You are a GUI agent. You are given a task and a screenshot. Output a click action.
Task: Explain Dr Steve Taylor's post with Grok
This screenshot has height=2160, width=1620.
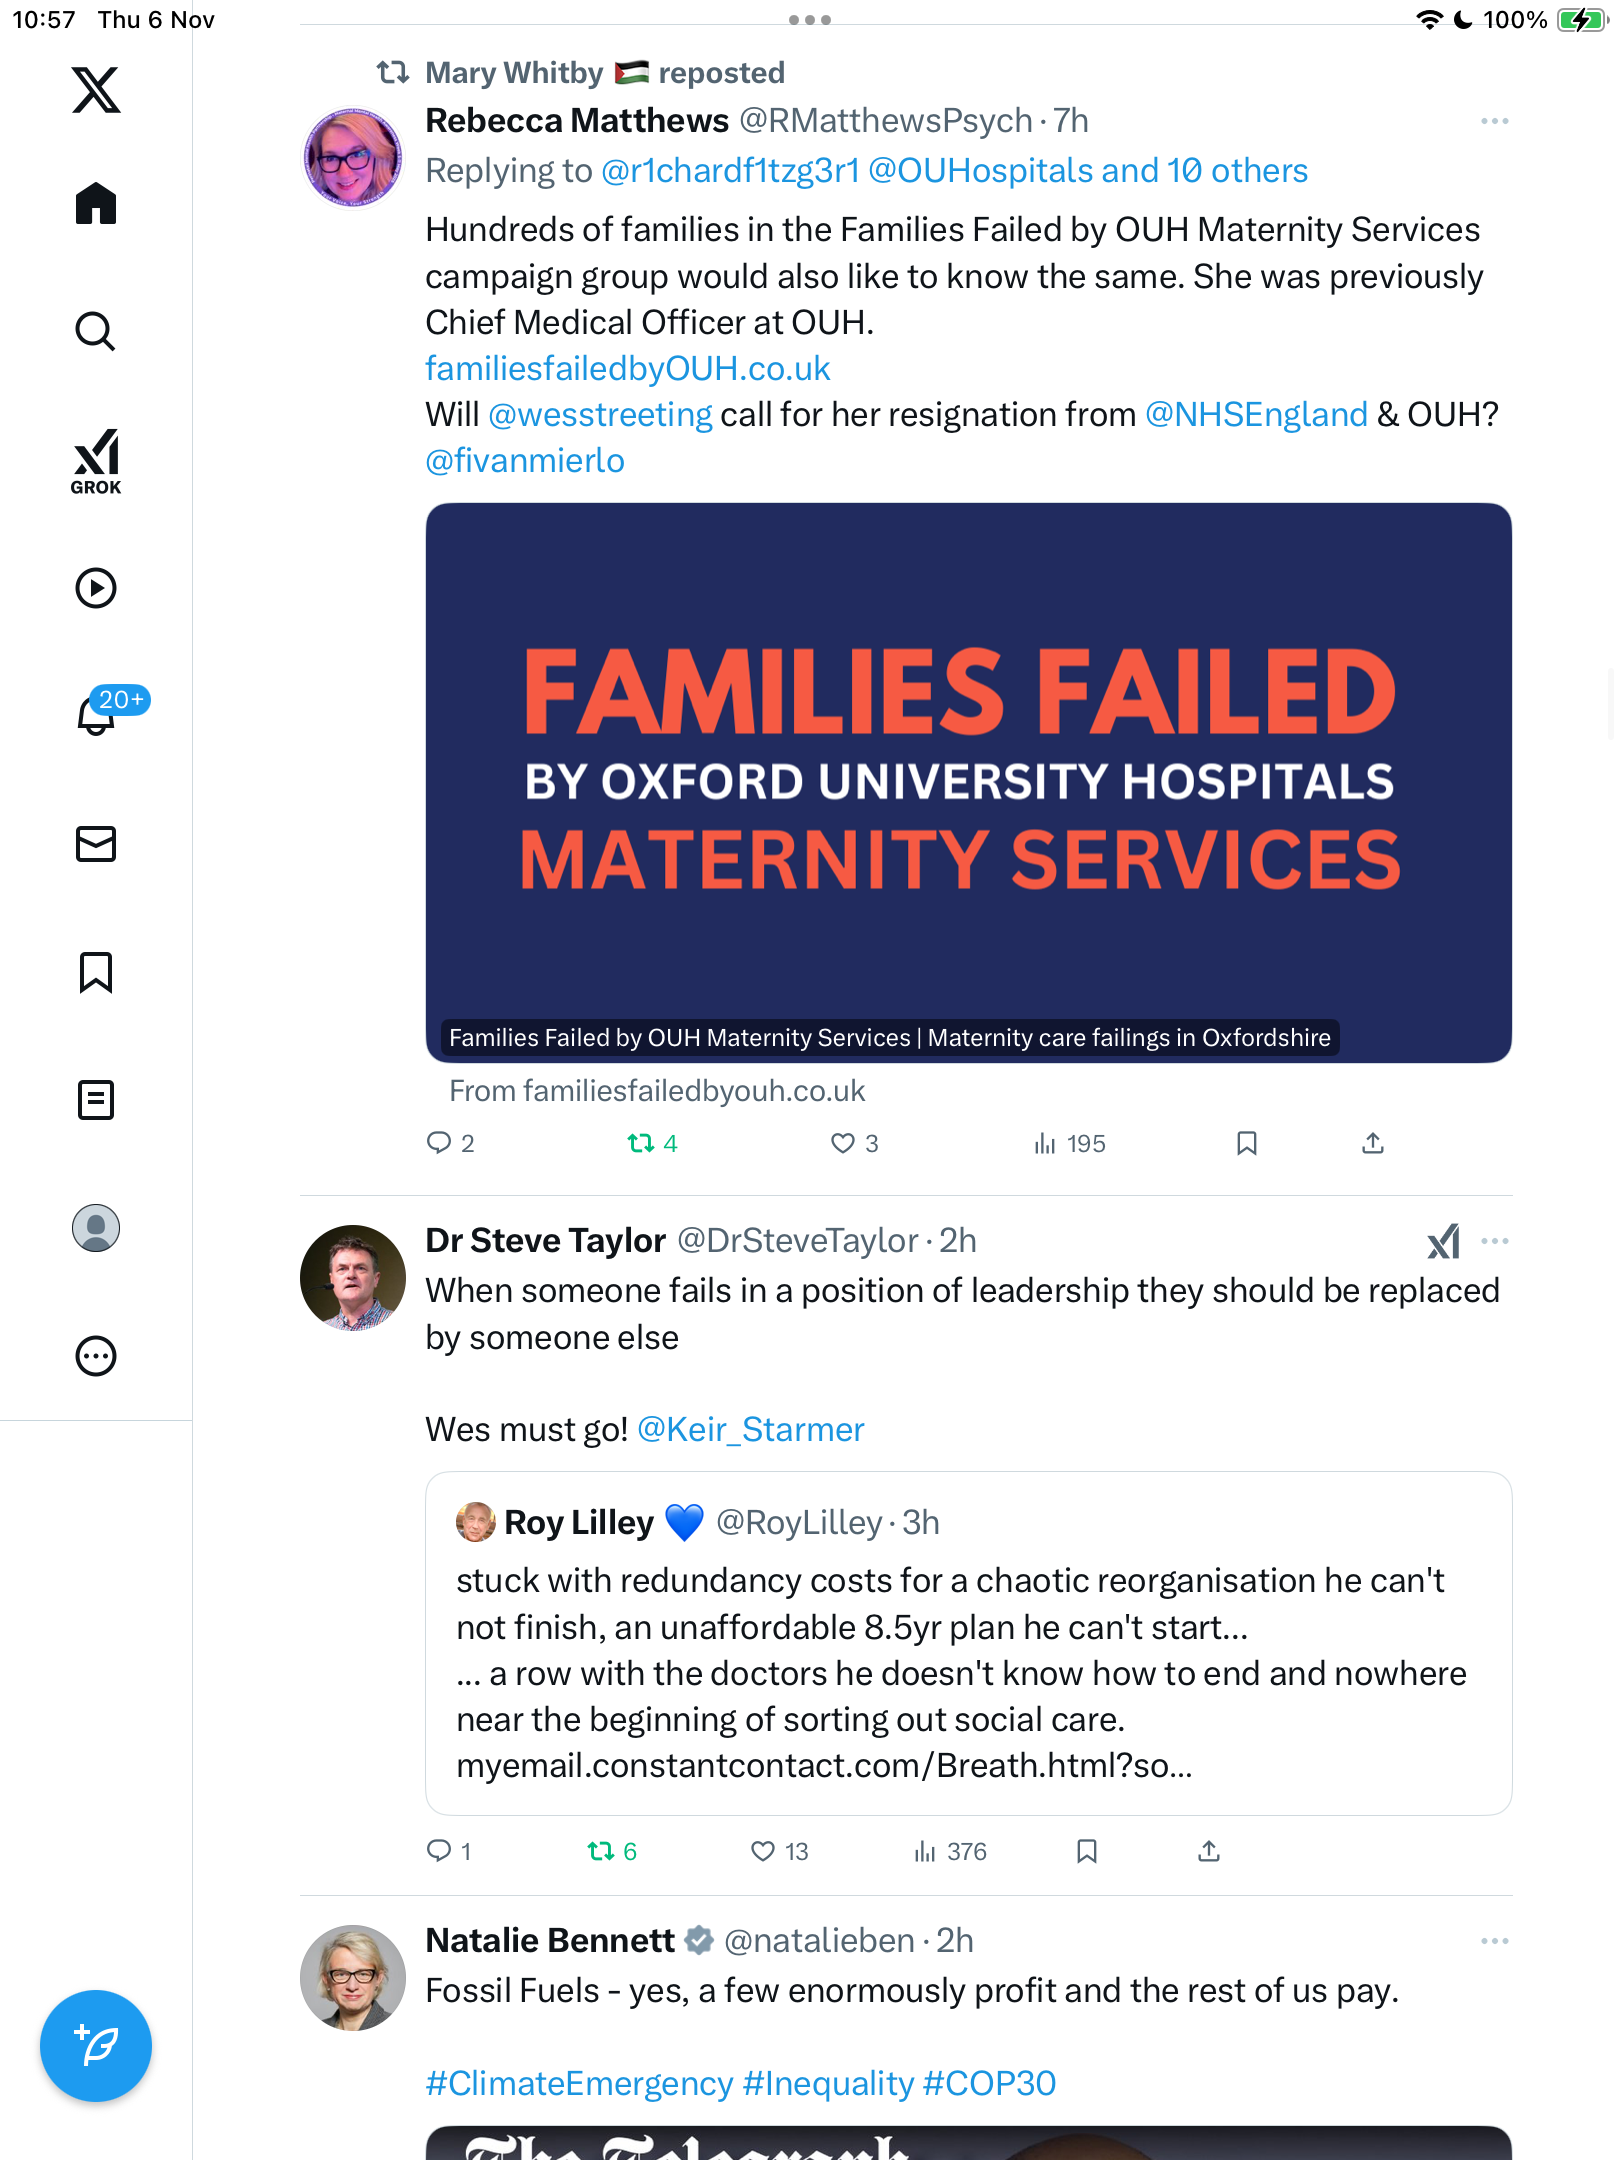(x=1443, y=1241)
